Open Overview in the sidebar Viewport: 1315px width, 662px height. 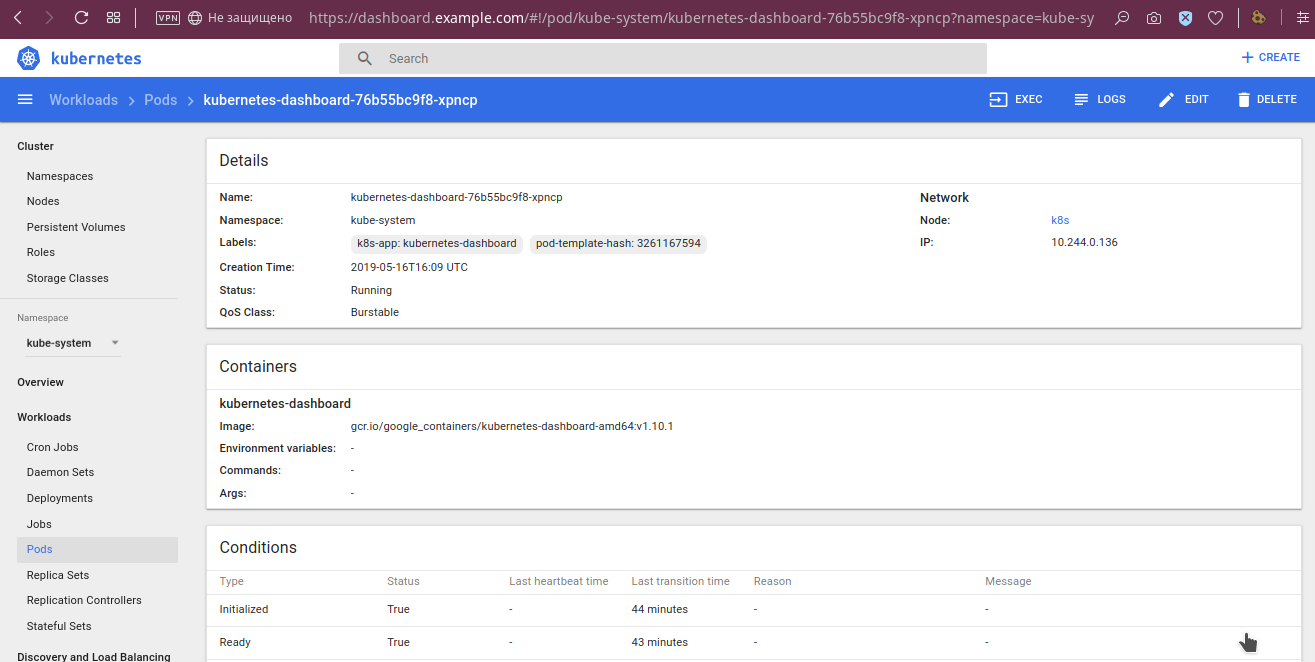click(40, 382)
